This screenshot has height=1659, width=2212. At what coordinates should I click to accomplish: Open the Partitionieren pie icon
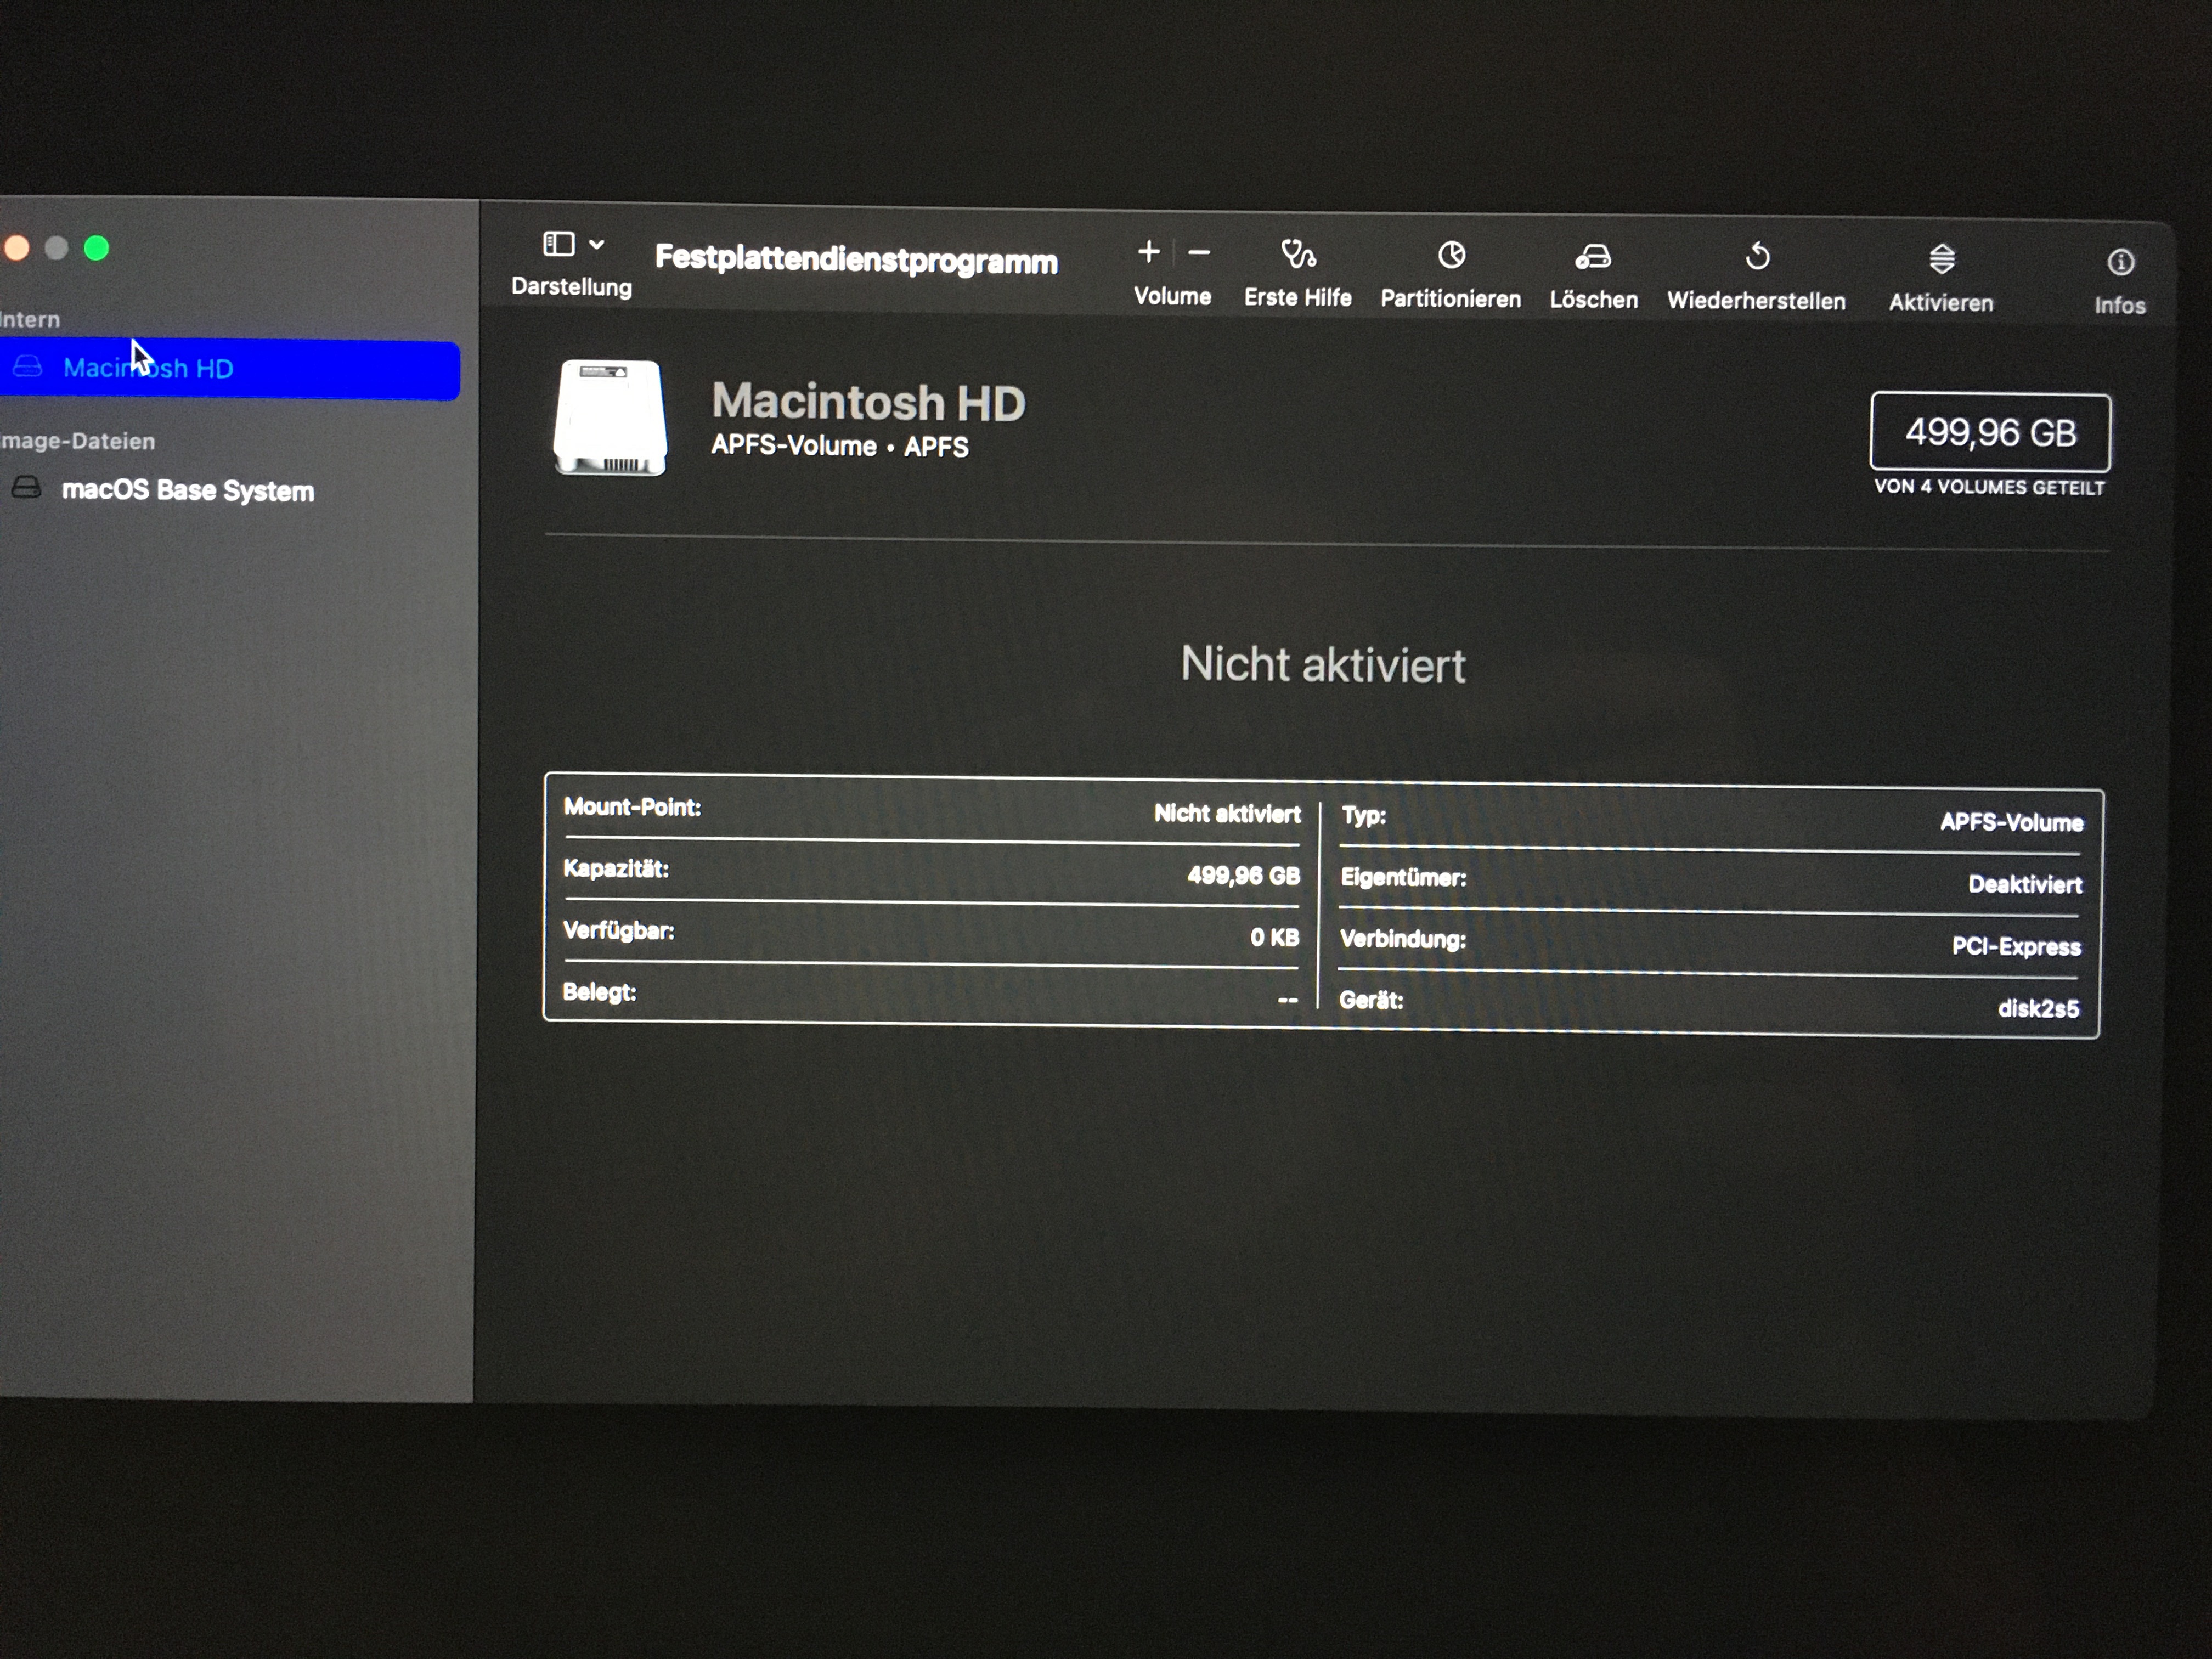(x=1451, y=256)
